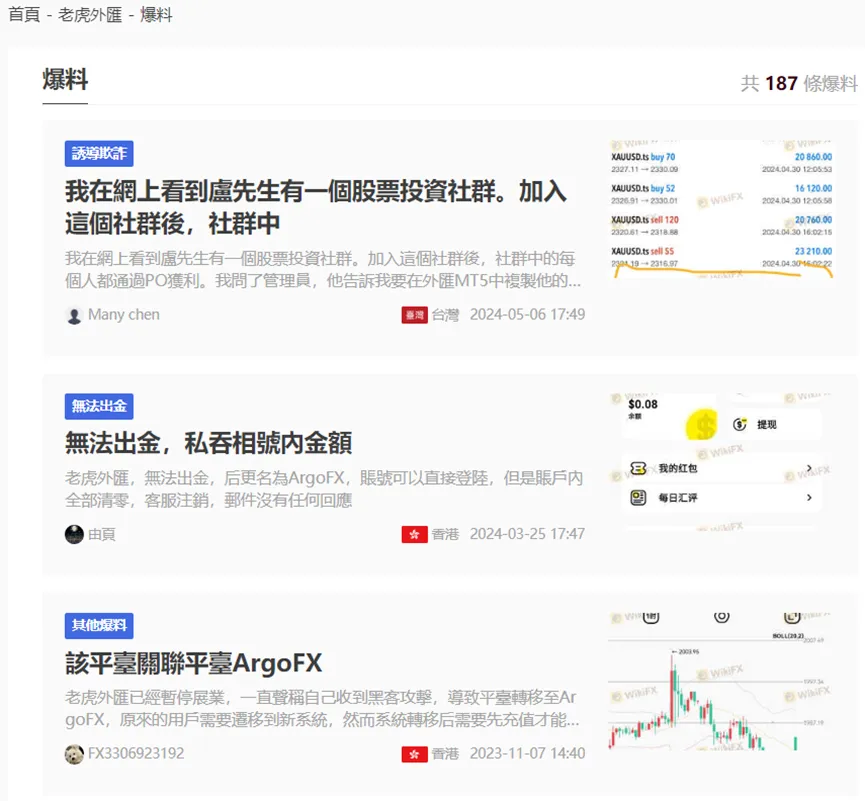Open post titled 無法出金，私吞相號內金額
Screen dimensions: 865x801
point(209,443)
